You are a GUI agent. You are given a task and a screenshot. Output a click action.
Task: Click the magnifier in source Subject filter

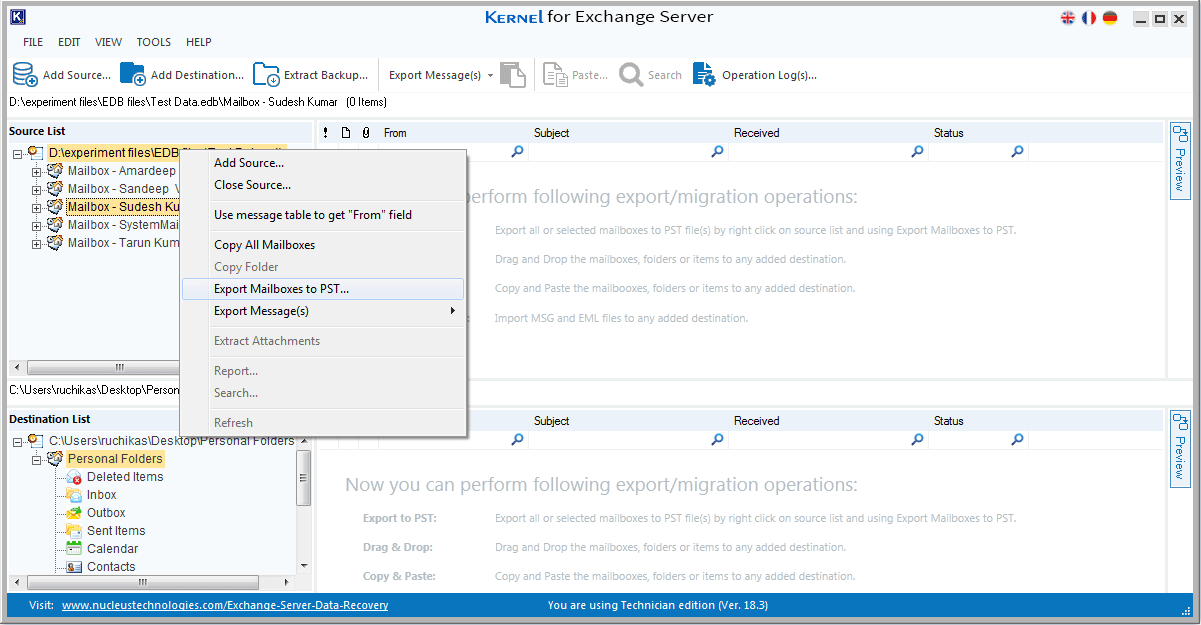point(717,152)
